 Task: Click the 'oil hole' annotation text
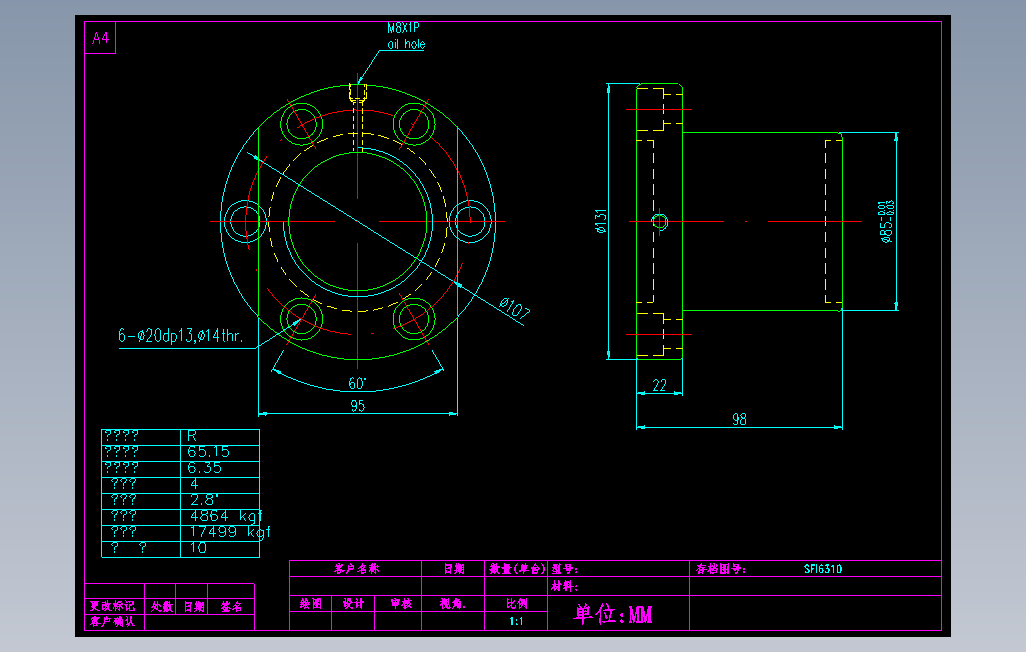tap(406, 44)
